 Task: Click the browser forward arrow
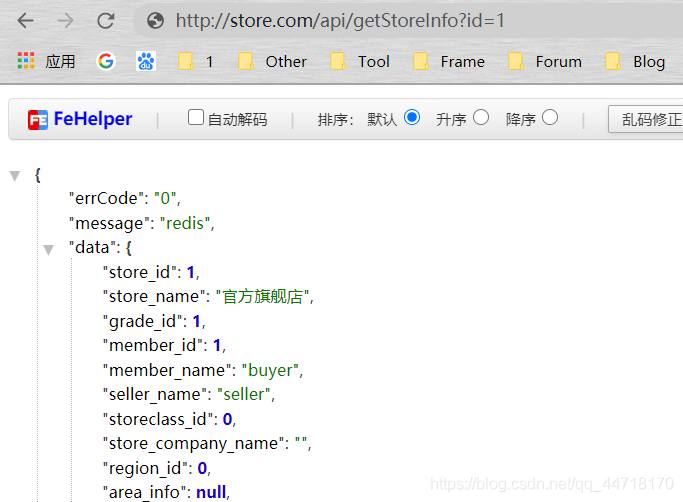pos(65,20)
